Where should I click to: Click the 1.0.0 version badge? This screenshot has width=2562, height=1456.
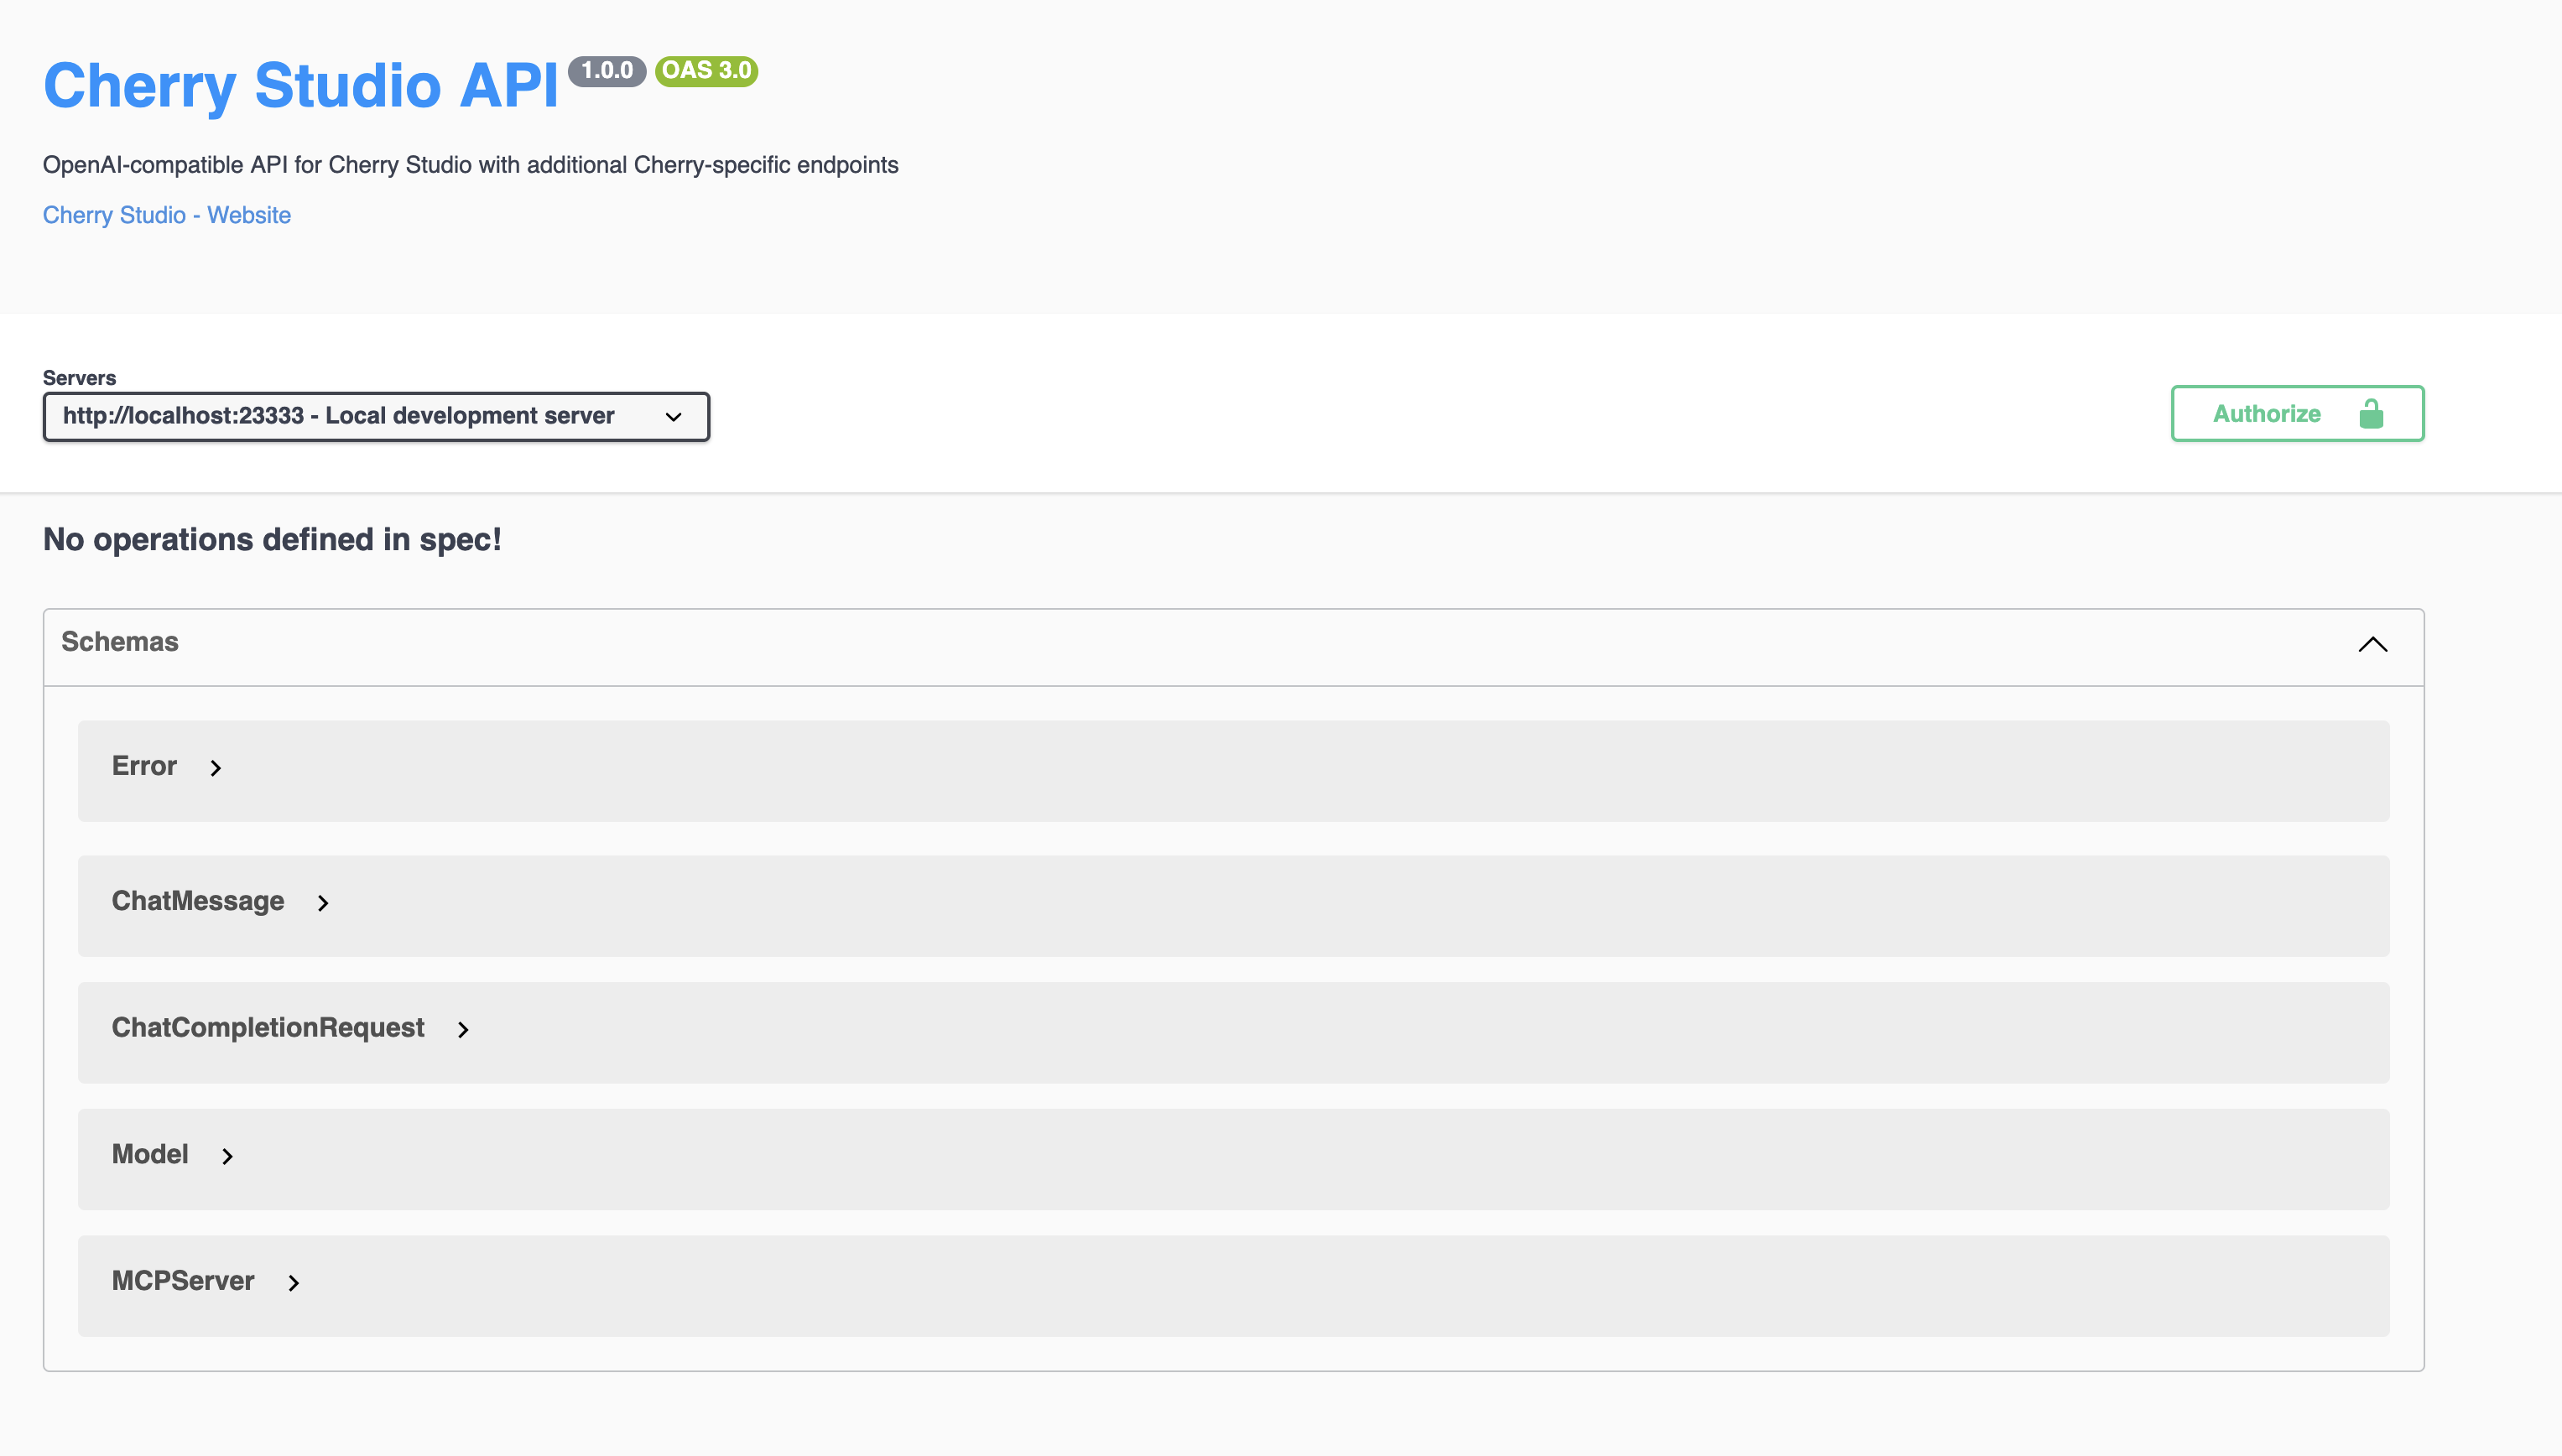click(x=607, y=71)
